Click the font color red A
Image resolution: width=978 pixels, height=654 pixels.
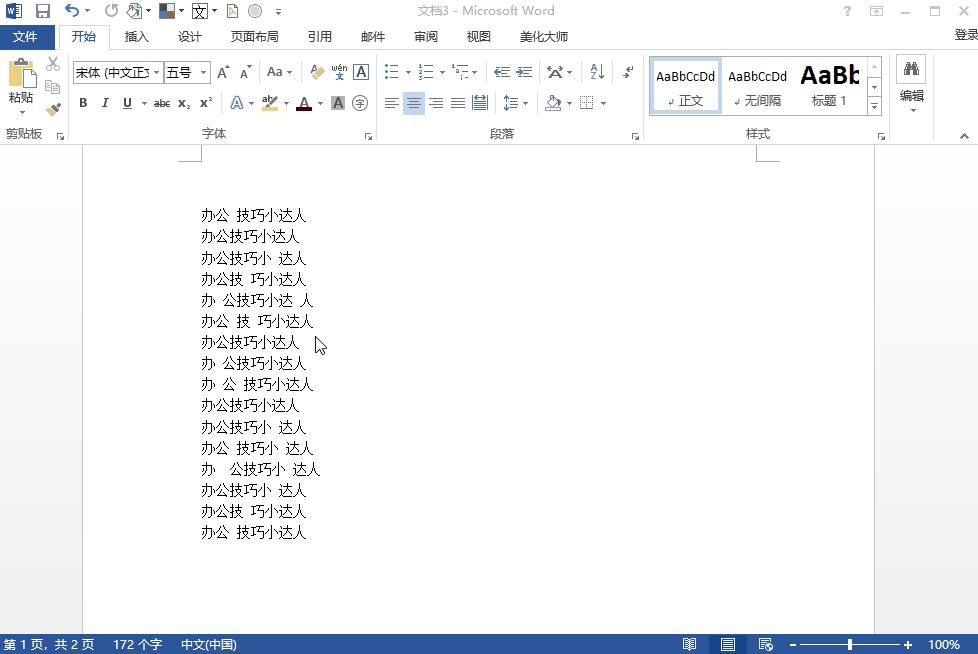[304, 103]
